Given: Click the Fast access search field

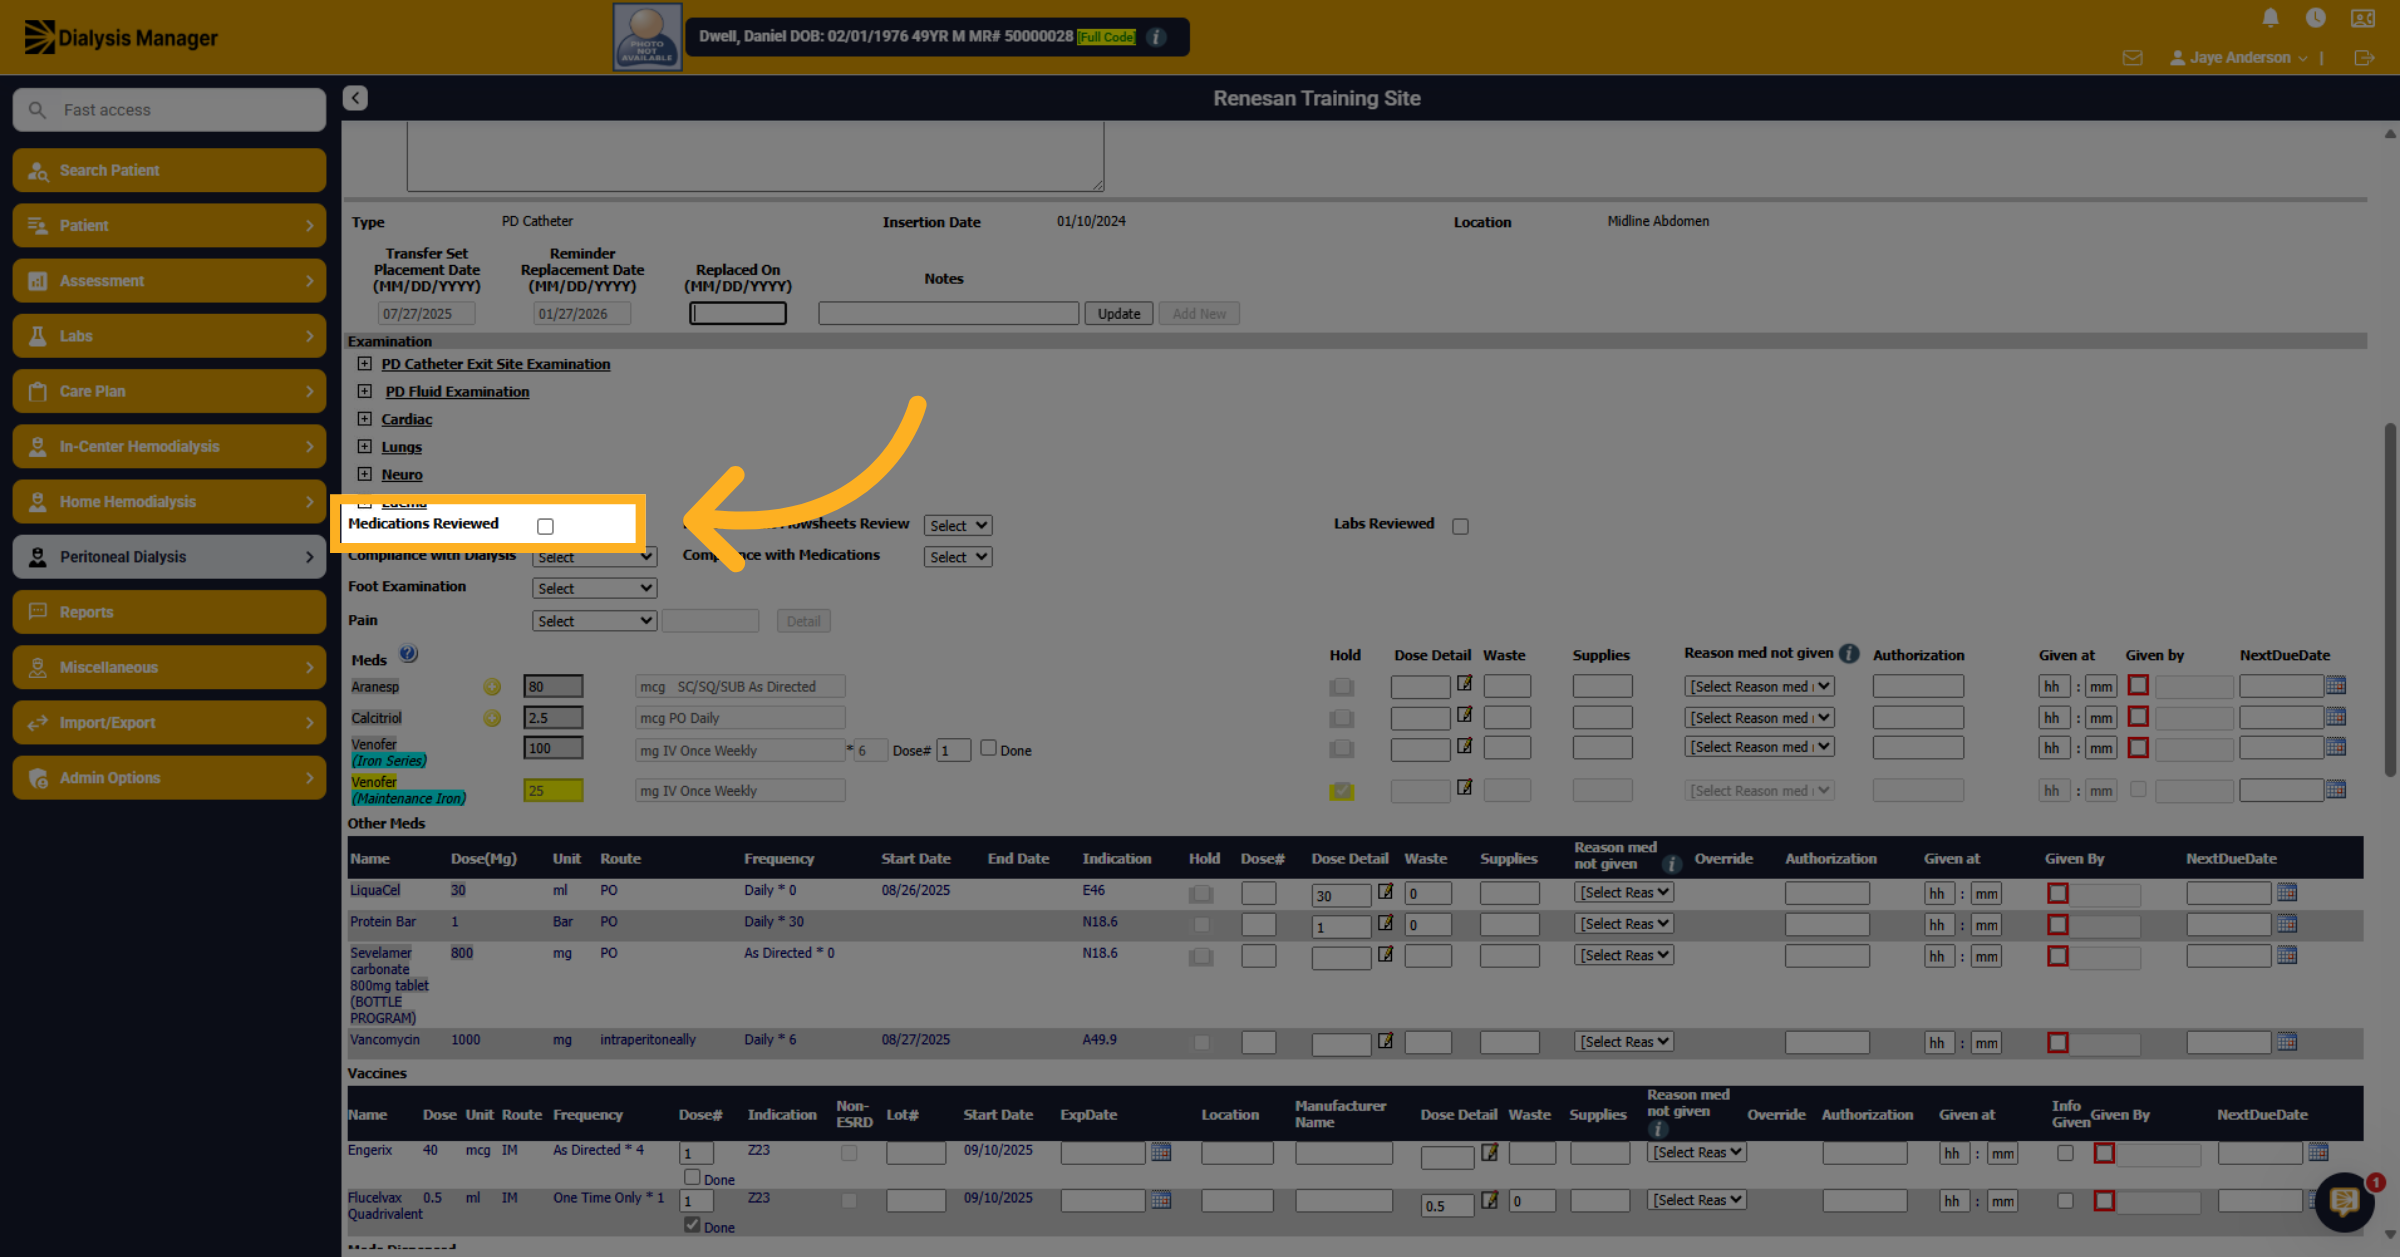Looking at the screenshot, I should pos(169,110).
